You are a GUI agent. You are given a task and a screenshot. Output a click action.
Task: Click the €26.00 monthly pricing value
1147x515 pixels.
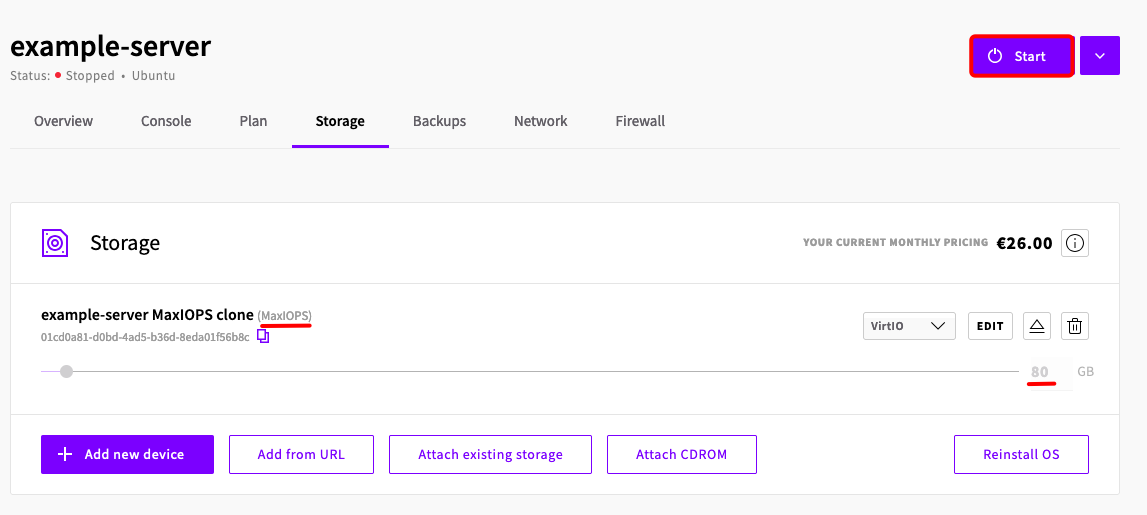click(1024, 243)
